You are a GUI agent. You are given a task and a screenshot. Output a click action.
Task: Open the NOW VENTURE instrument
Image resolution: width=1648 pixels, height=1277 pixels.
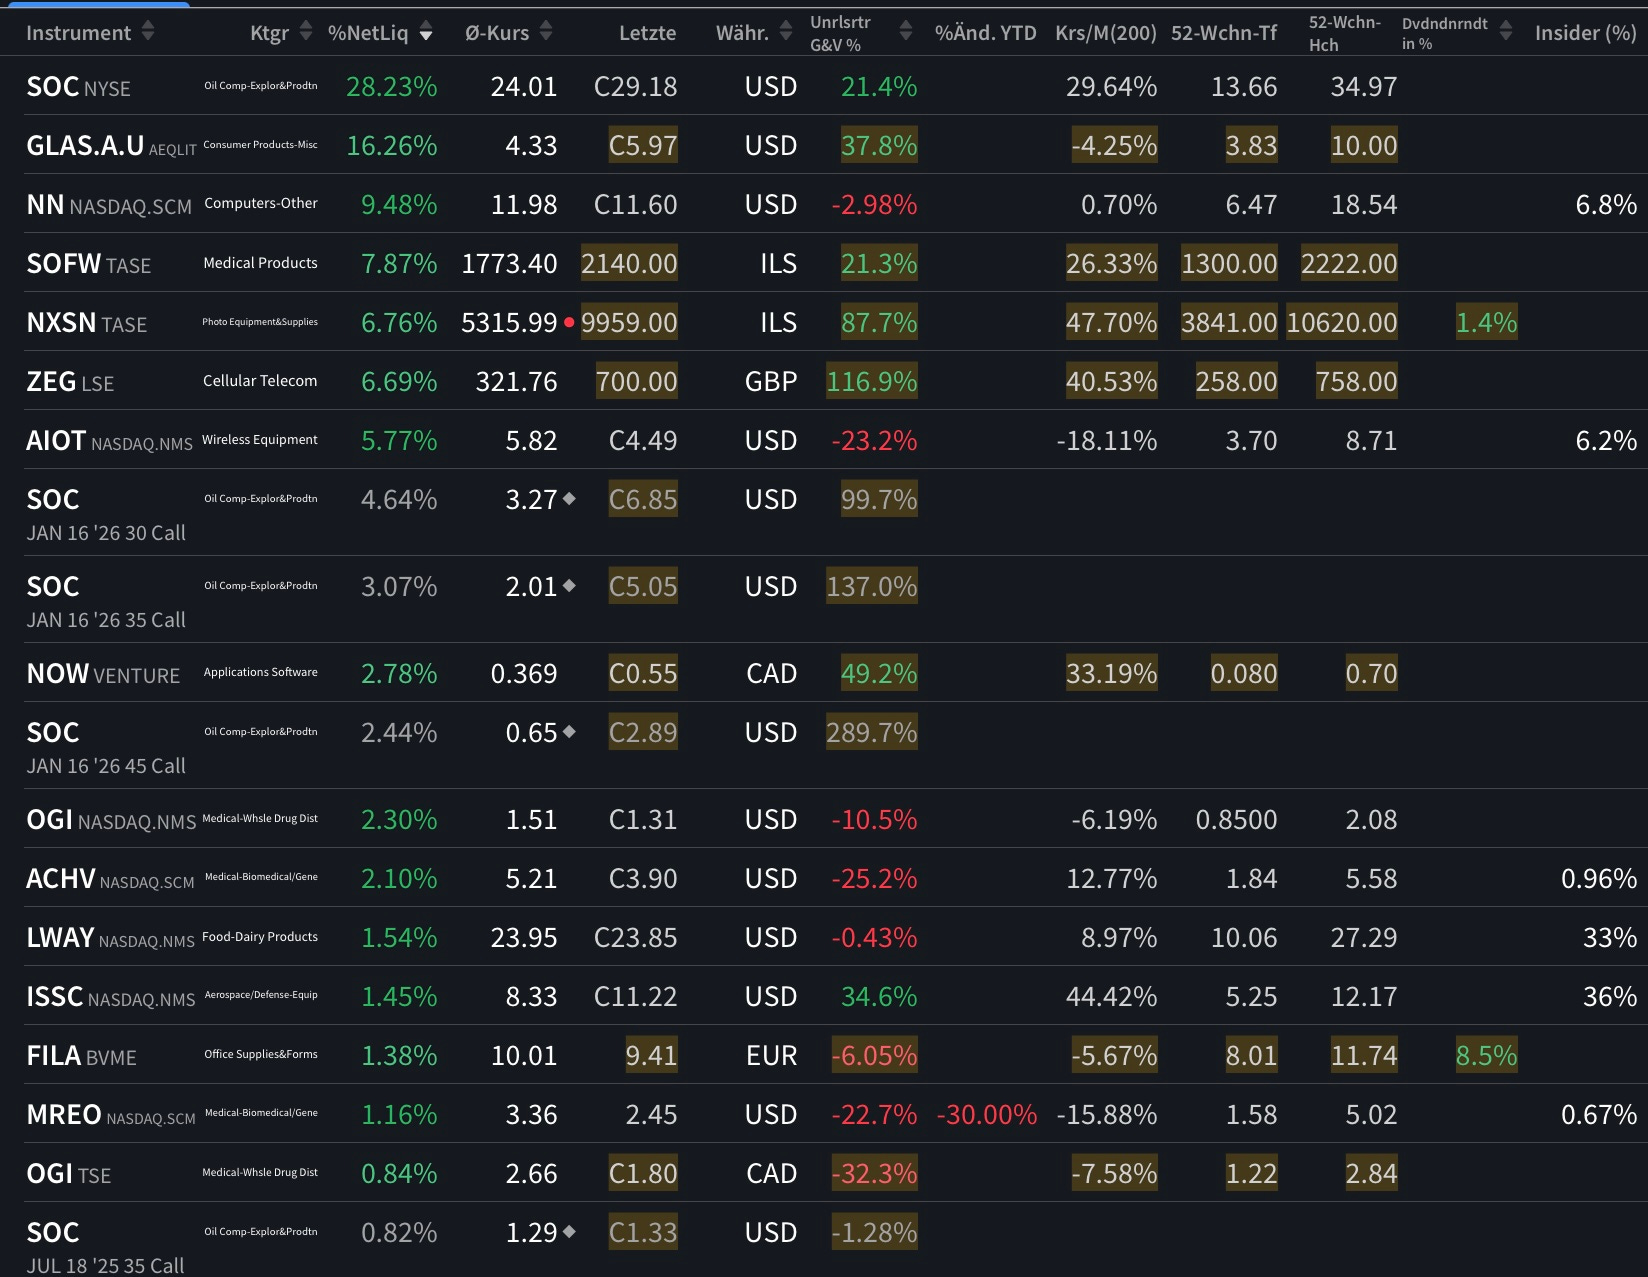pyautogui.click(x=103, y=674)
